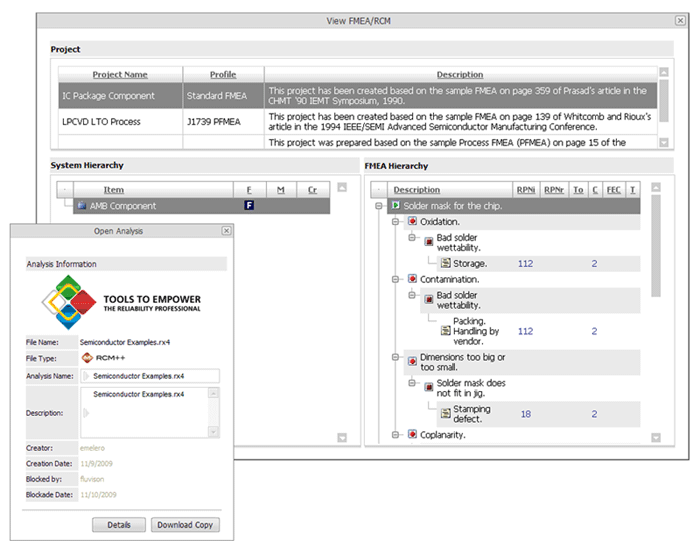Viewport: 700px width, 547px height.
Task: Click the red failure icon next to Oxidation
Action: point(411,221)
